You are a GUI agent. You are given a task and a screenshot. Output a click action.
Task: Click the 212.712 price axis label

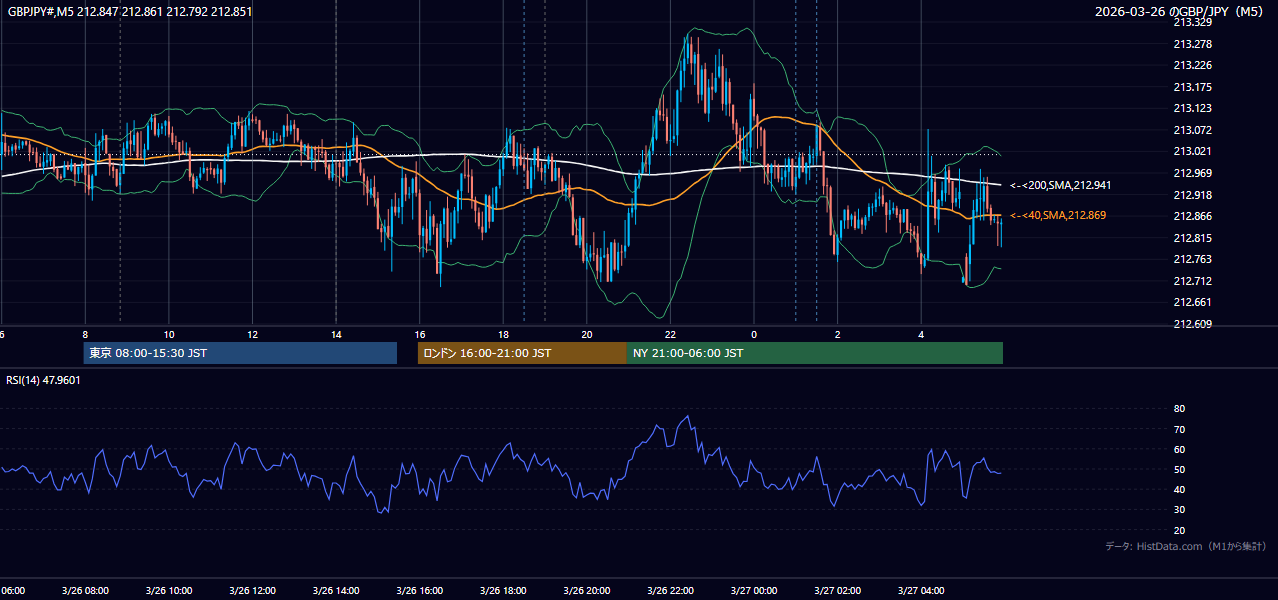[1192, 281]
